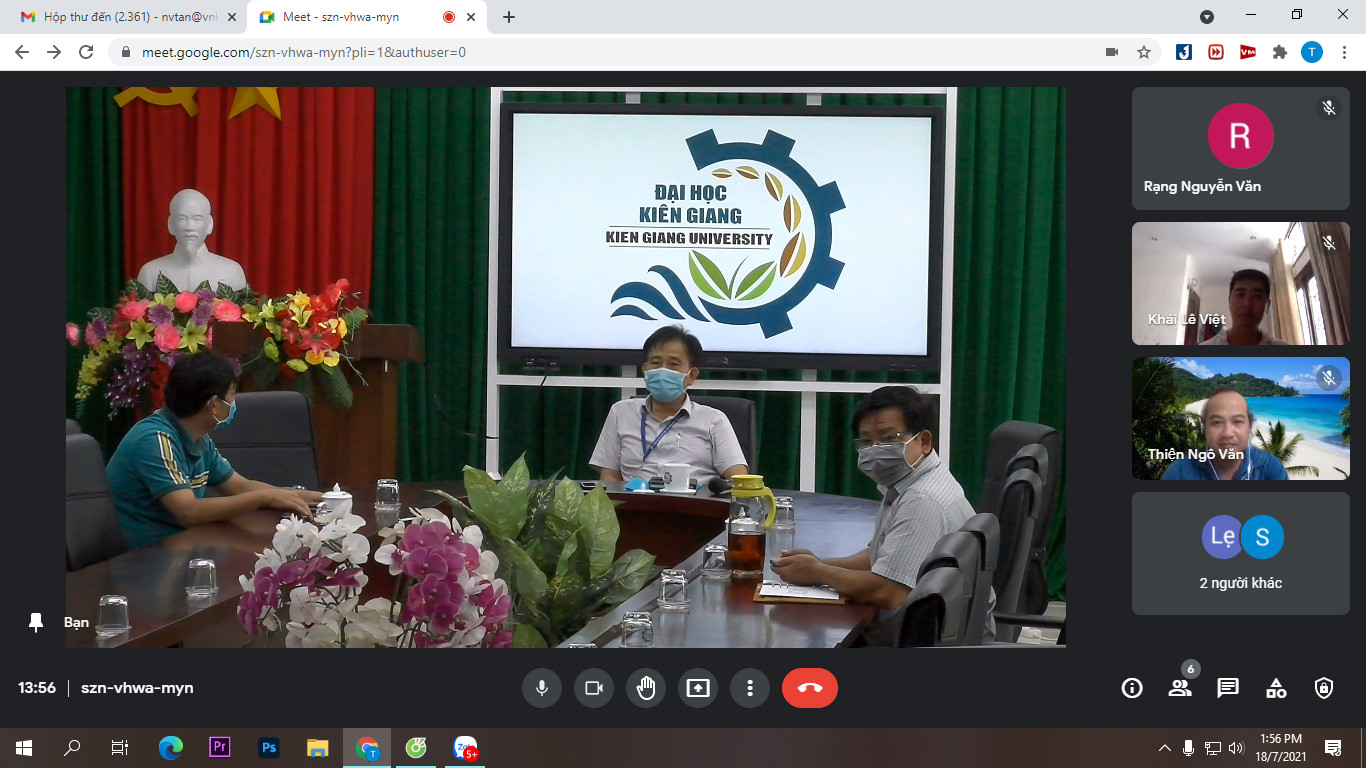This screenshot has width=1366, height=768.
Task: Click the volume speaker tray icon
Action: pos(1237,747)
